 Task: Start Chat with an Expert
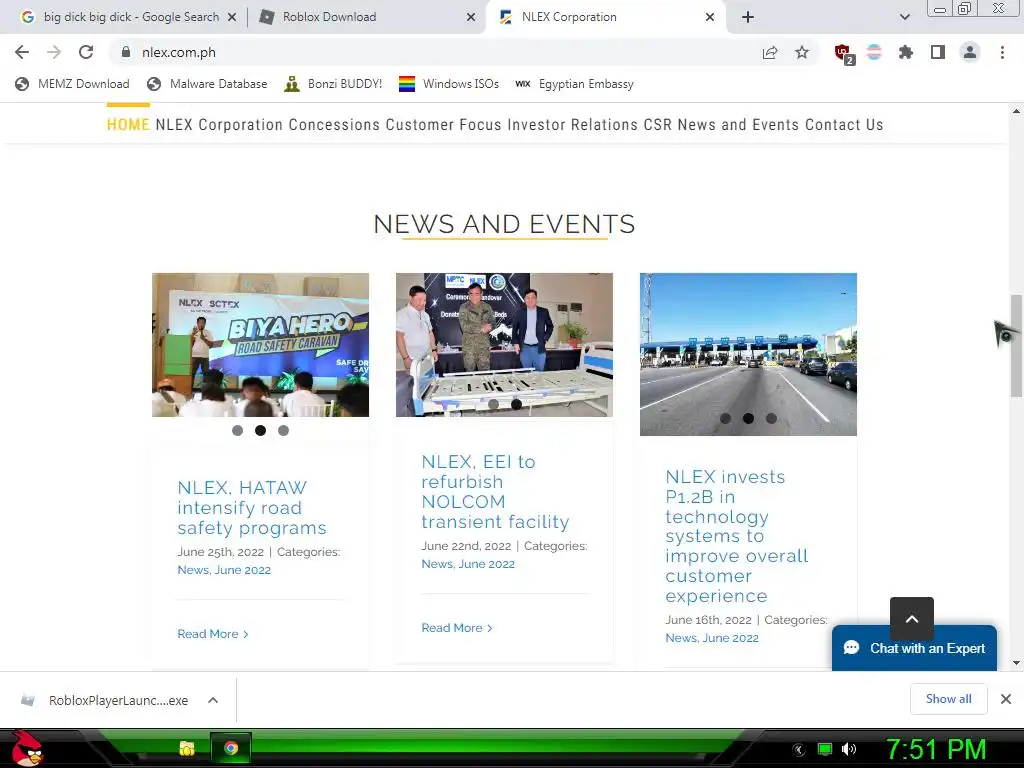point(914,648)
